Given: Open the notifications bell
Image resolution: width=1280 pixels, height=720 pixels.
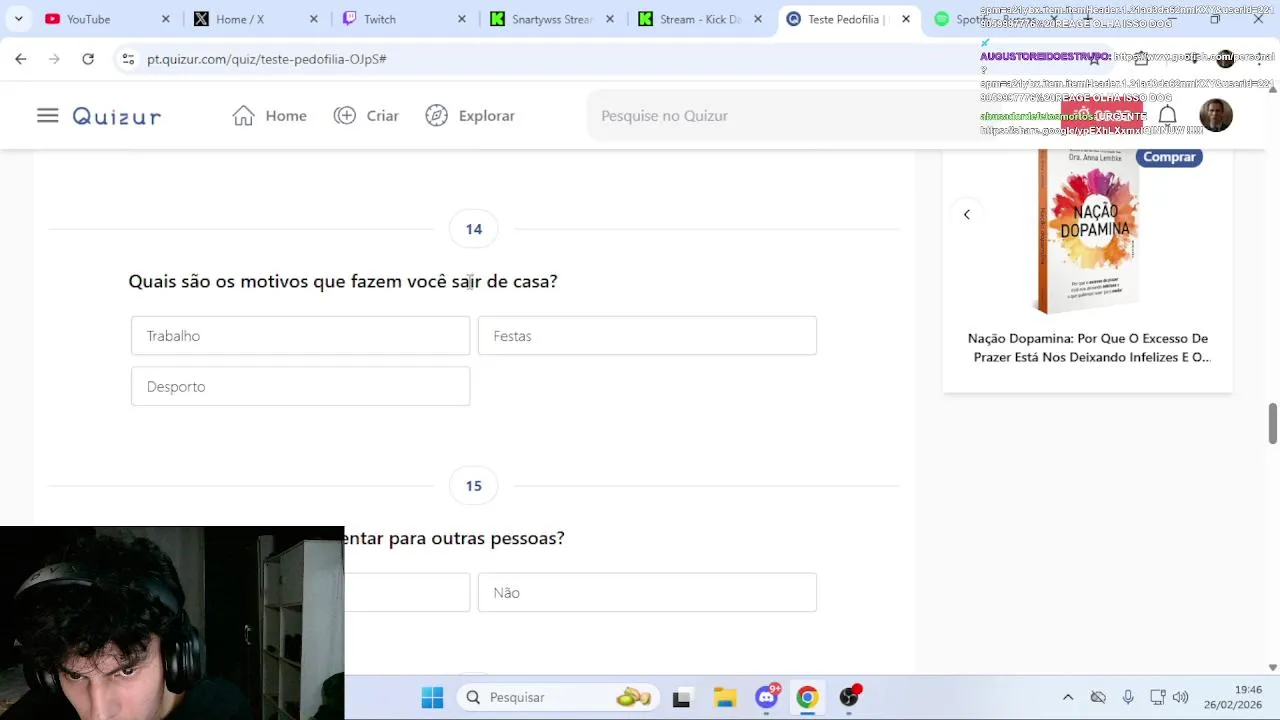Looking at the screenshot, I should click(x=1167, y=115).
